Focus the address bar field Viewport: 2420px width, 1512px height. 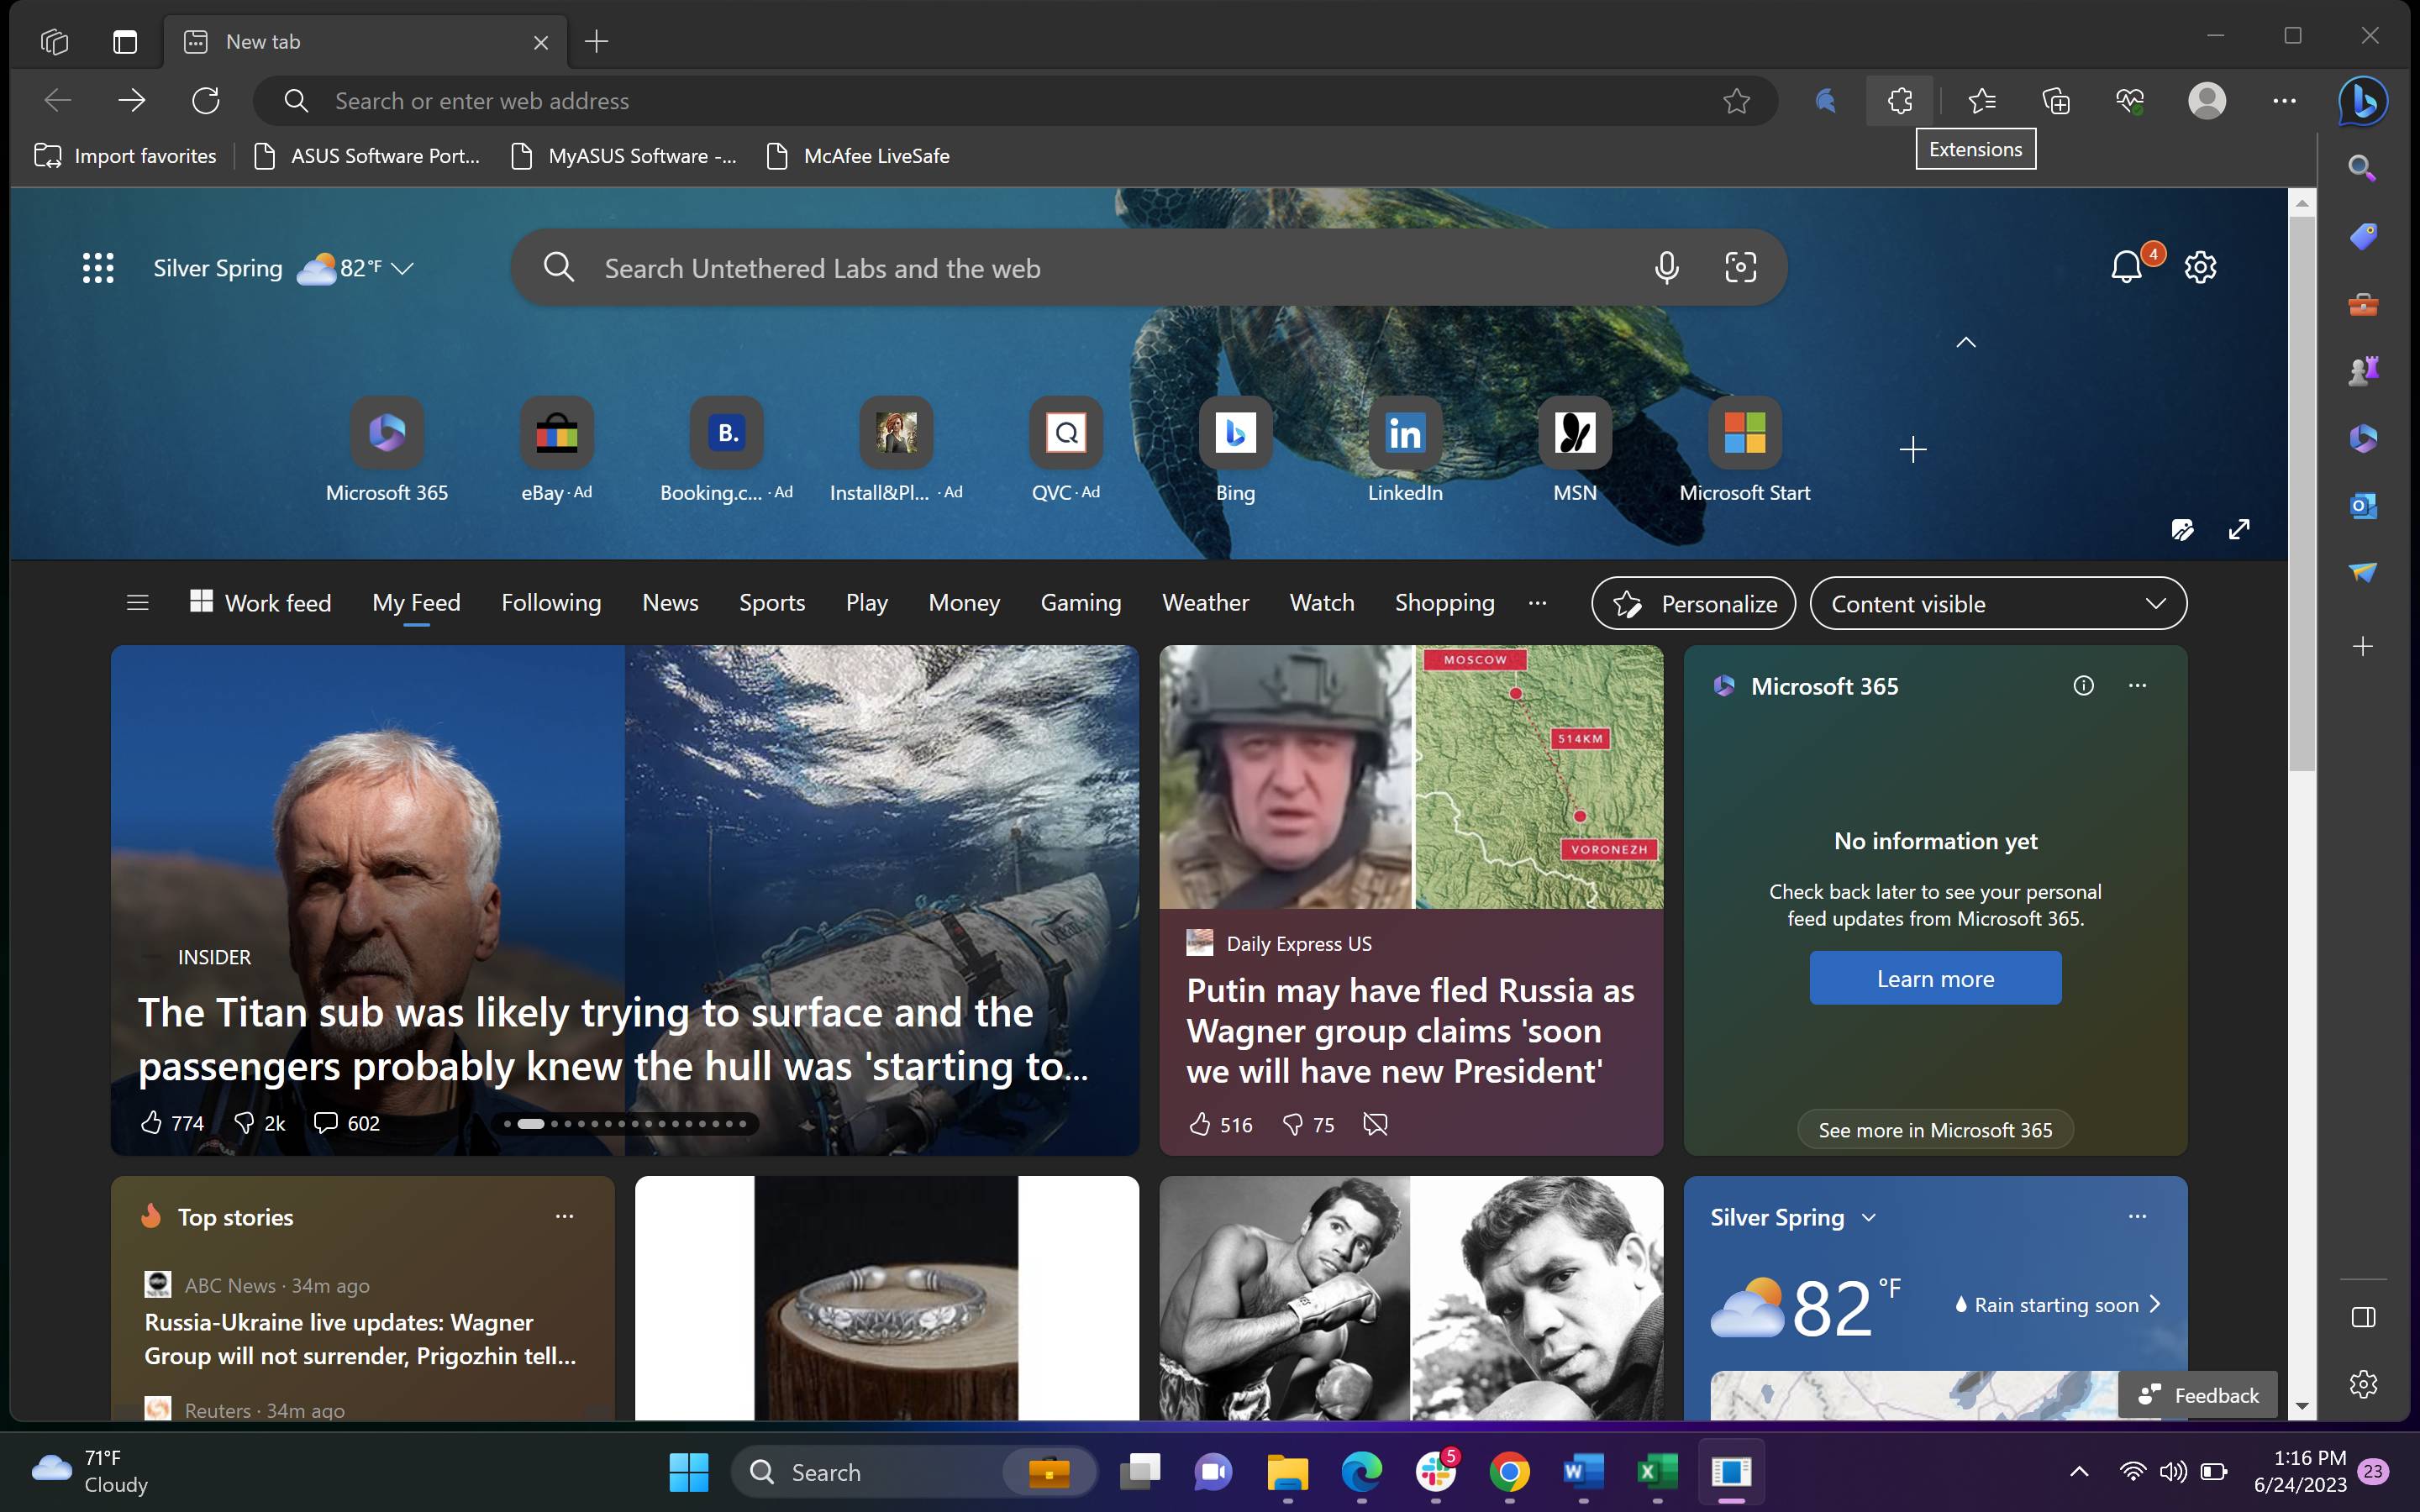(x=1015, y=101)
